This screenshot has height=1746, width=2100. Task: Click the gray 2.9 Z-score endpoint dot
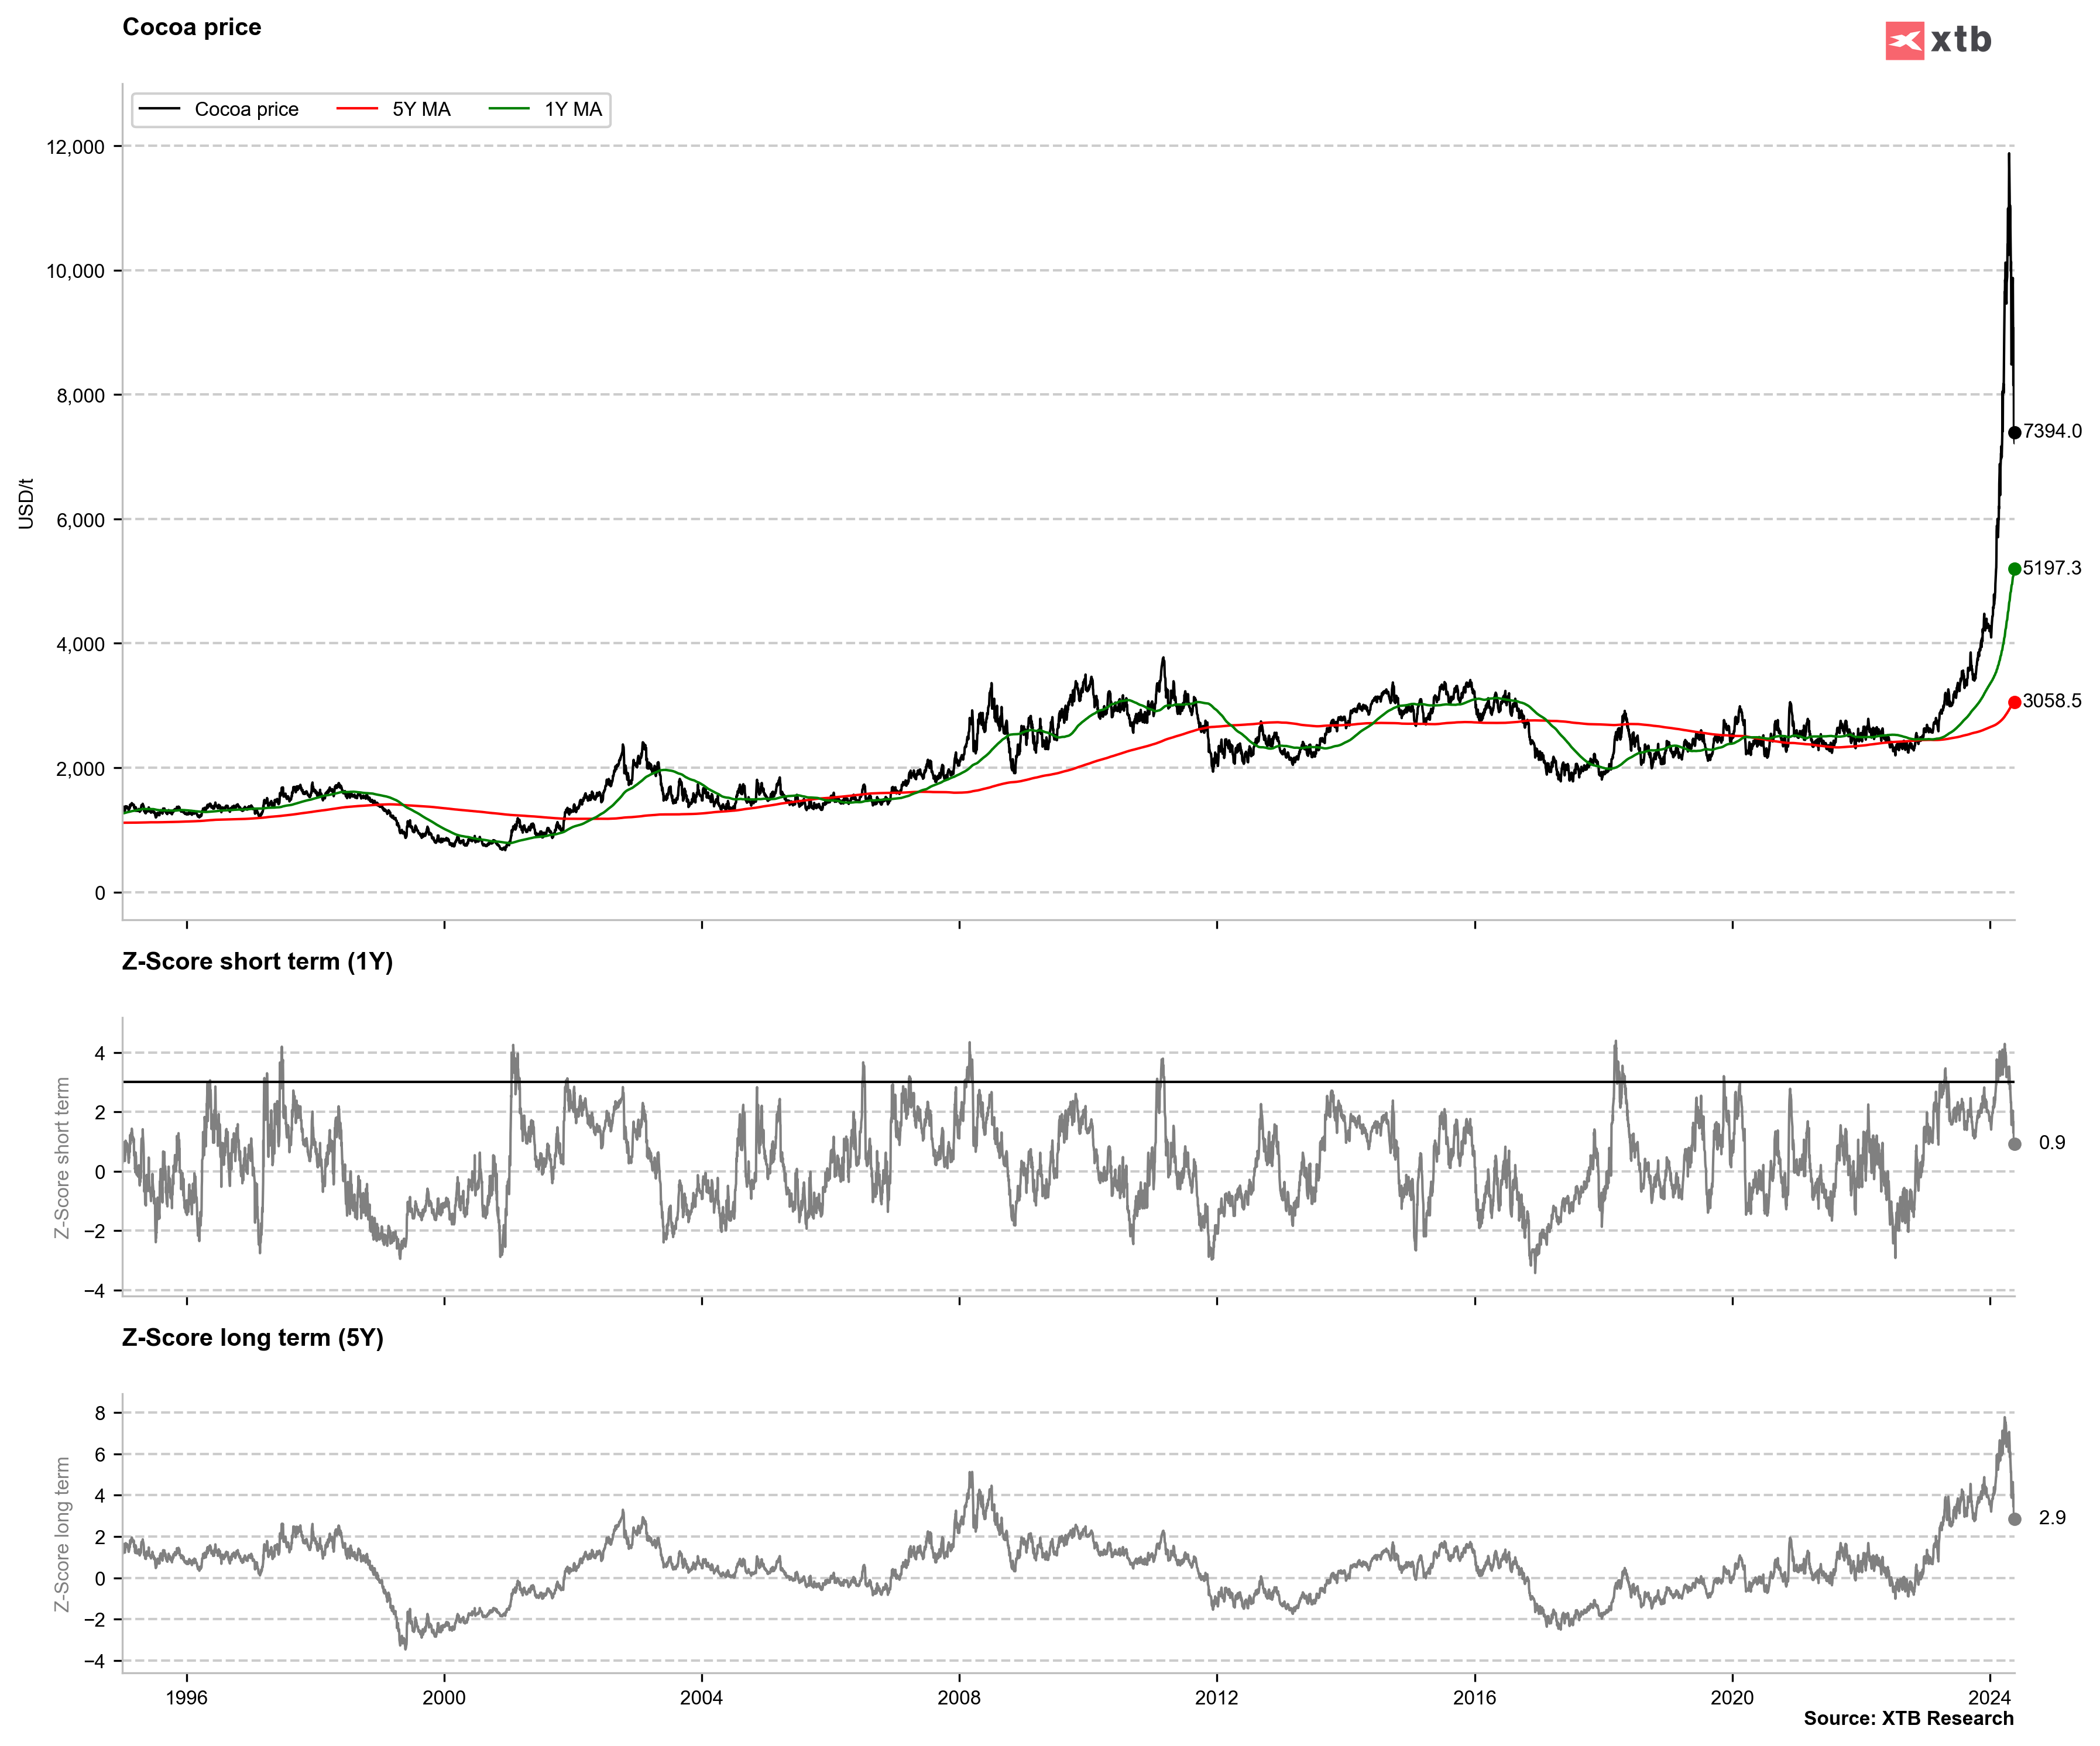2014,1519
